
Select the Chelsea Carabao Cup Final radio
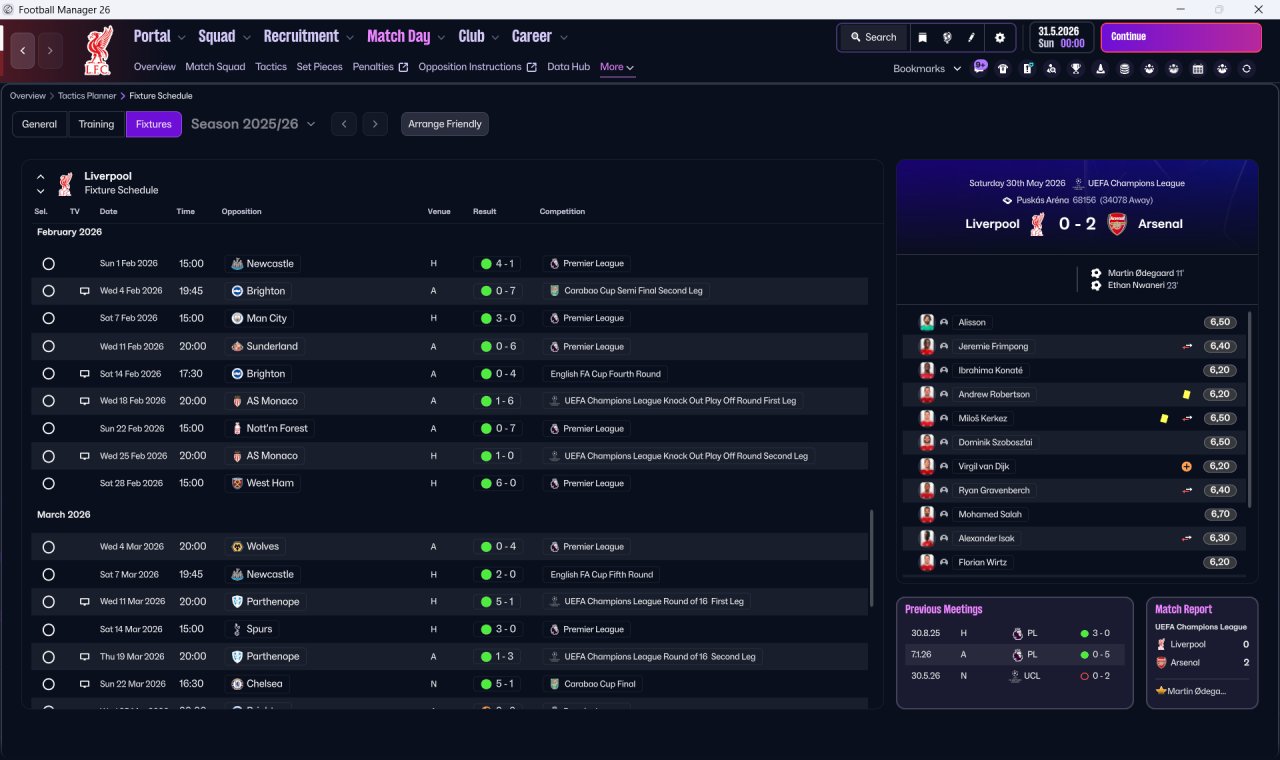(x=48, y=684)
